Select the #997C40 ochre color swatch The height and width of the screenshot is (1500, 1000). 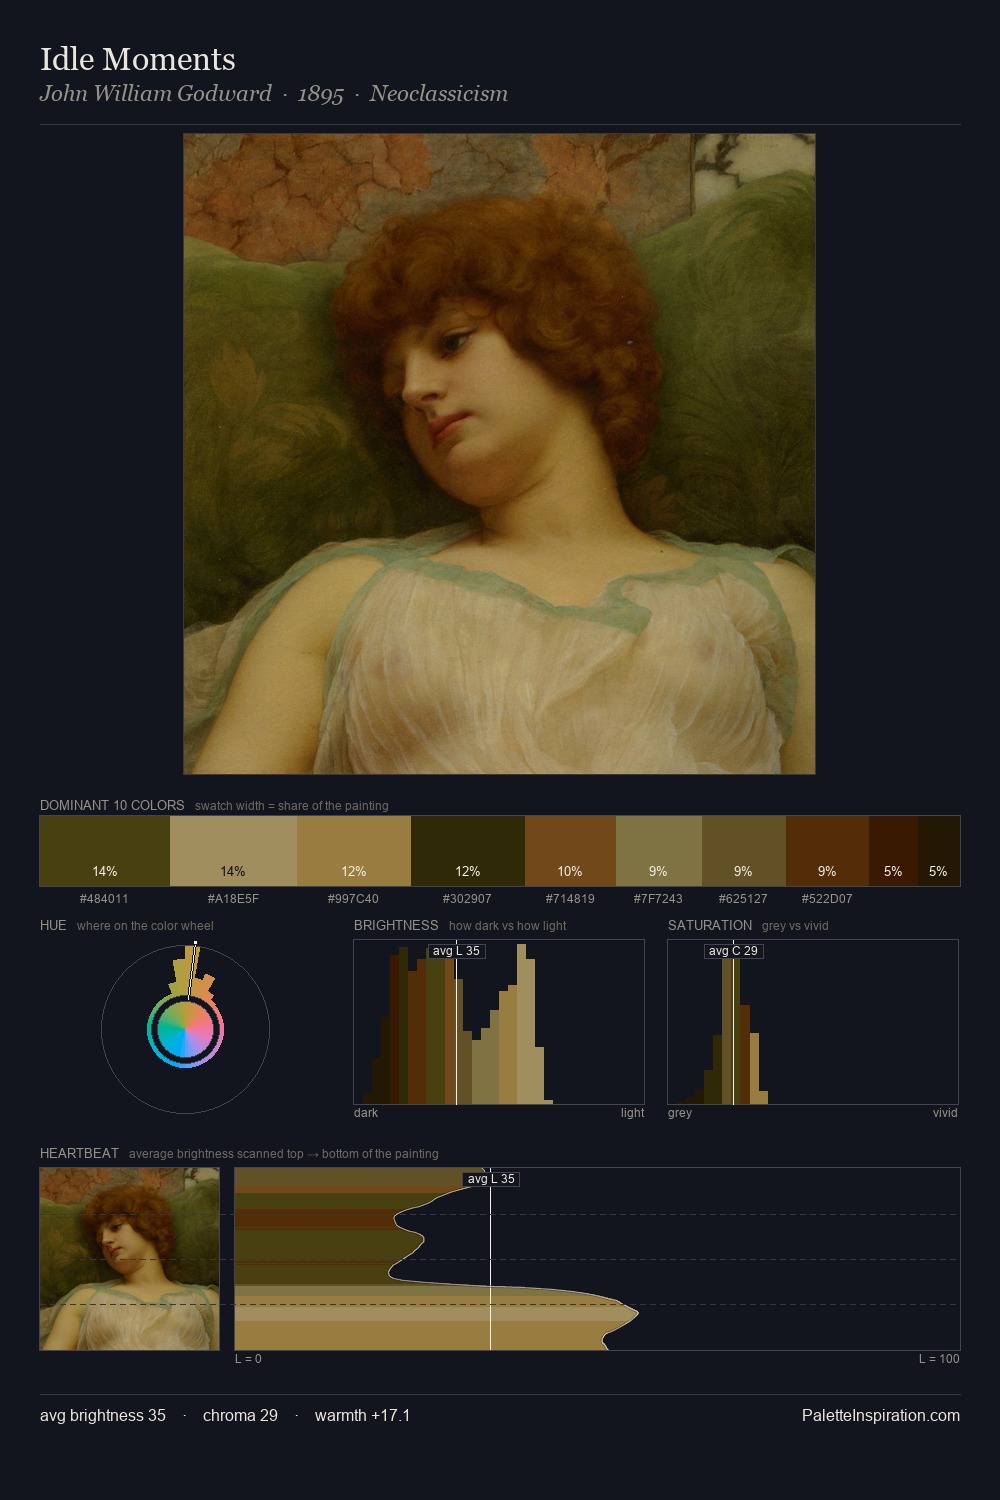point(354,851)
